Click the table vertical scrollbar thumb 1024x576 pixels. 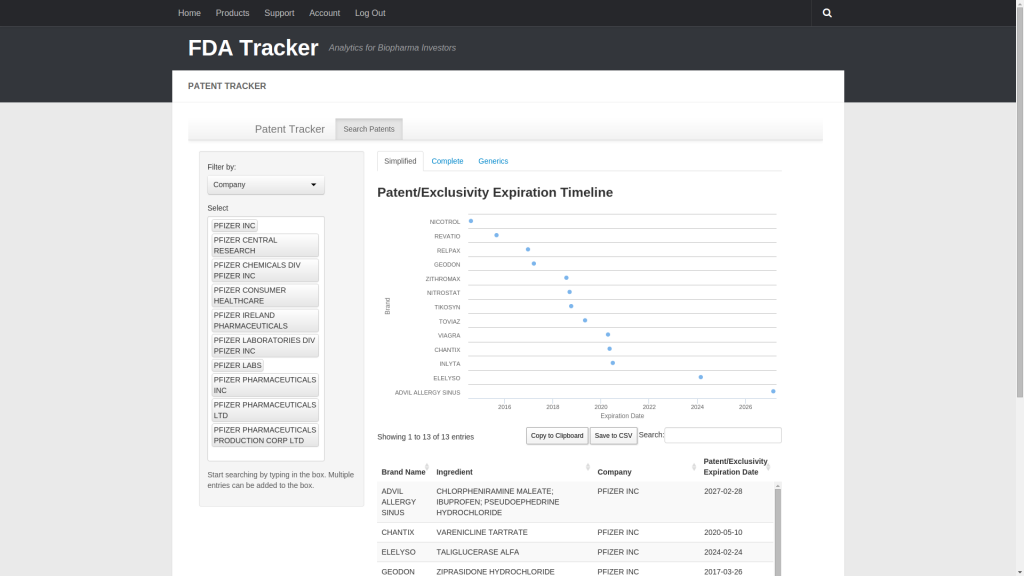click(778, 532)
